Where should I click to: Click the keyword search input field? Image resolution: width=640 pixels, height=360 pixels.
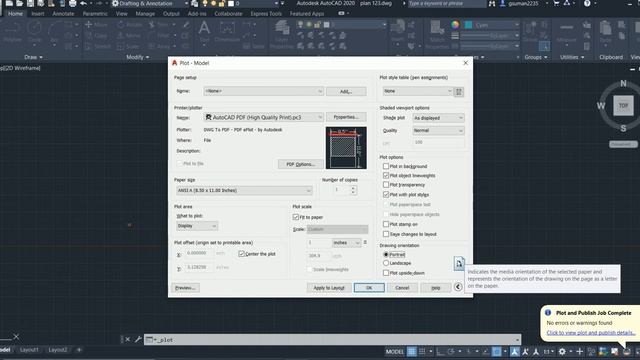click(447, 4)
